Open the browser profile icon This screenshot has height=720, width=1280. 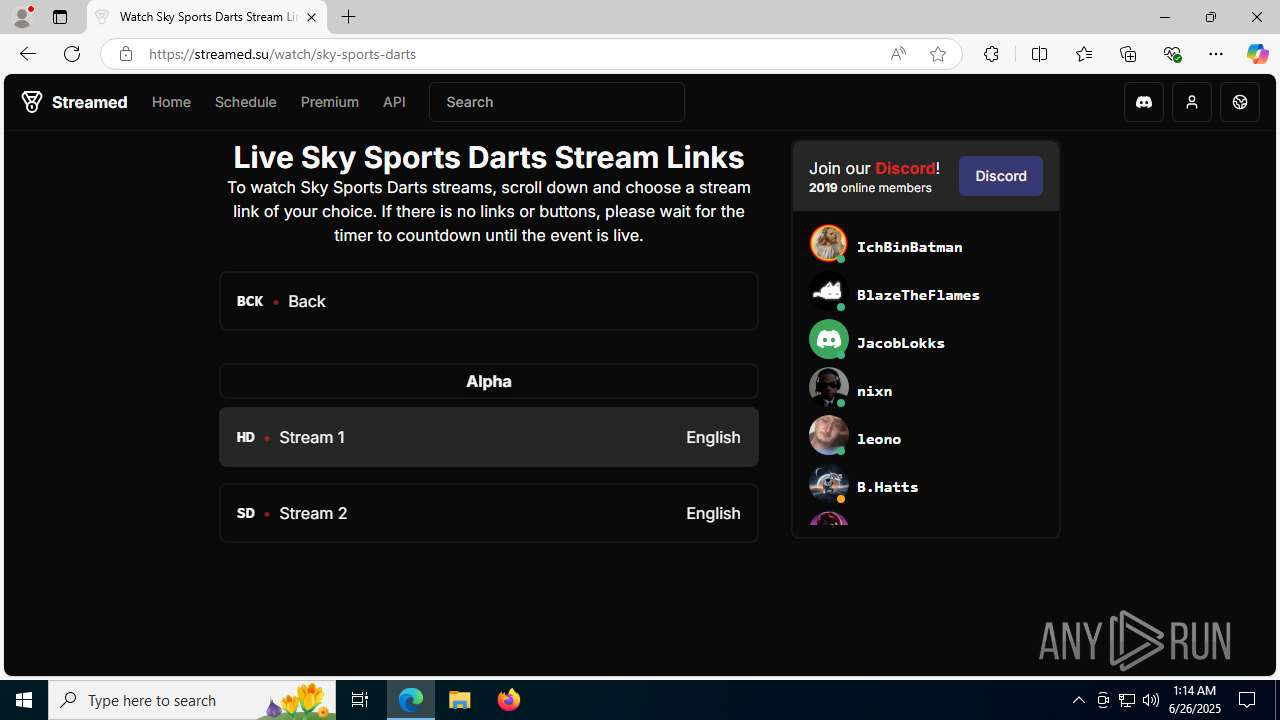pos(22,17)
